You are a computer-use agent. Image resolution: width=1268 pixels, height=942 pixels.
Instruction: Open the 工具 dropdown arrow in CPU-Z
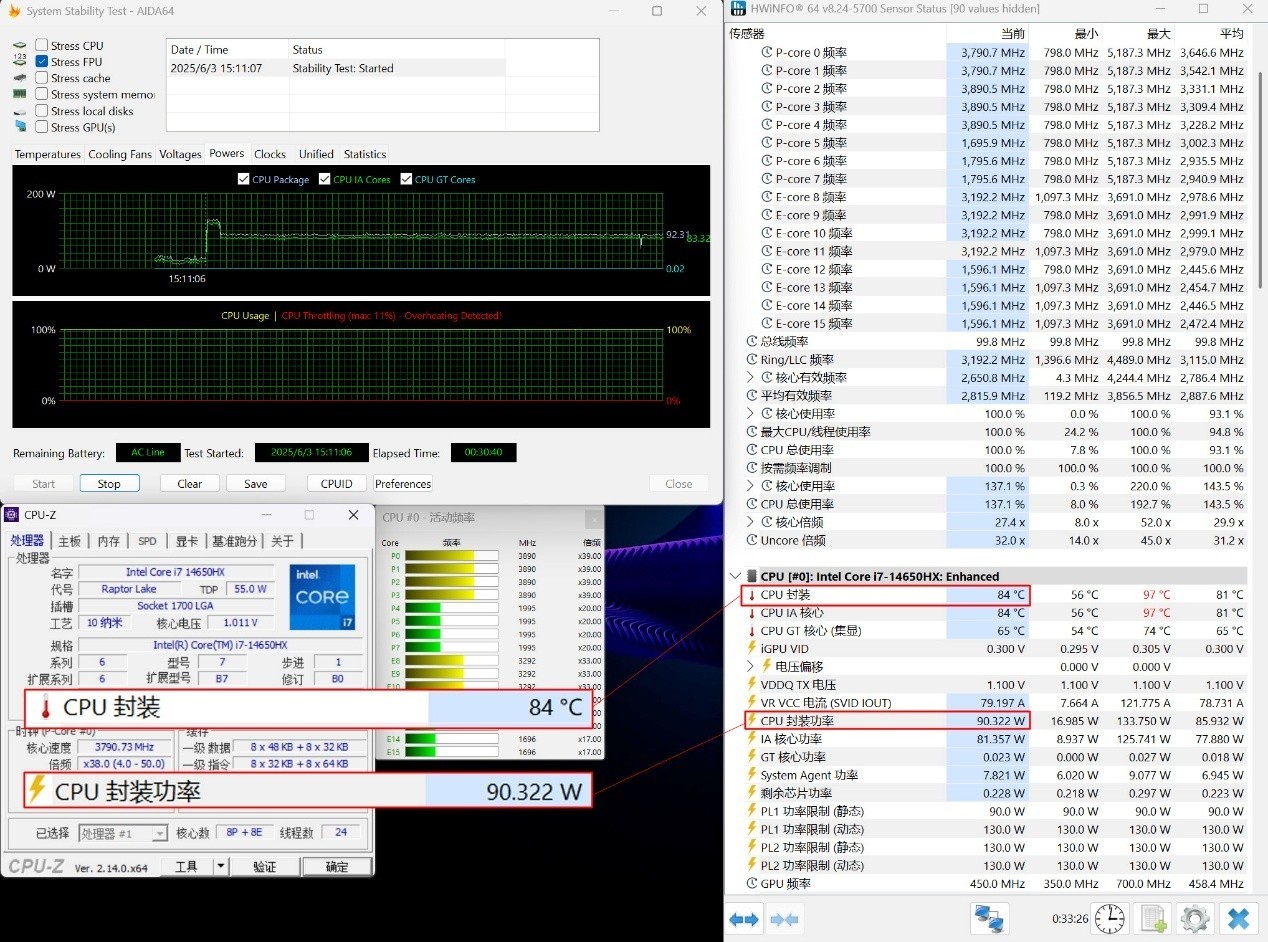pyautogui.click(x=221, y=866)
